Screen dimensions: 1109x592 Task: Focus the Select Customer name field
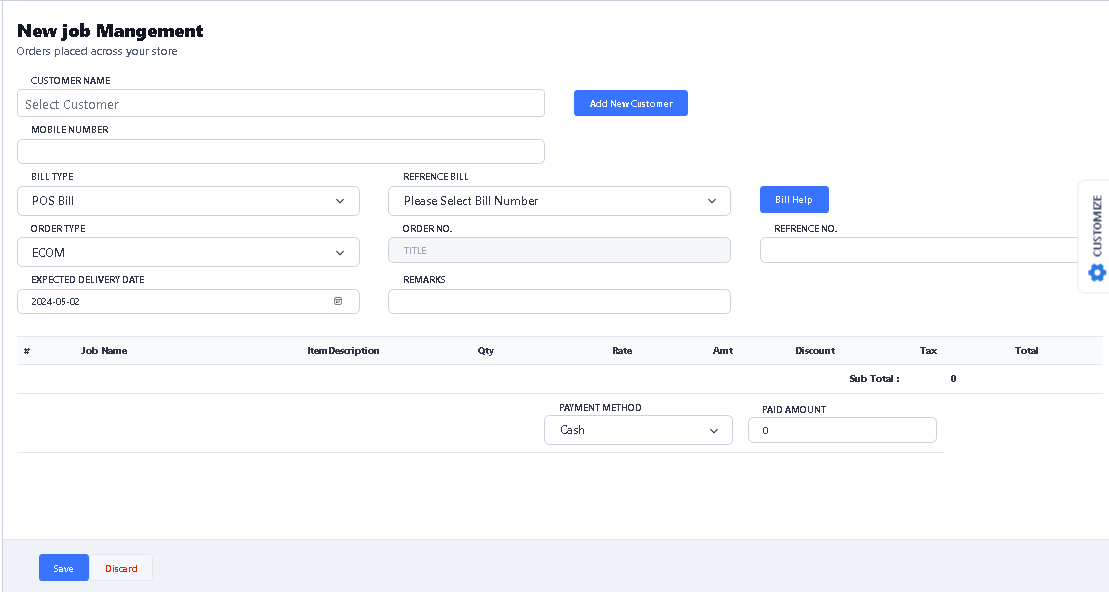click(280, 104)
